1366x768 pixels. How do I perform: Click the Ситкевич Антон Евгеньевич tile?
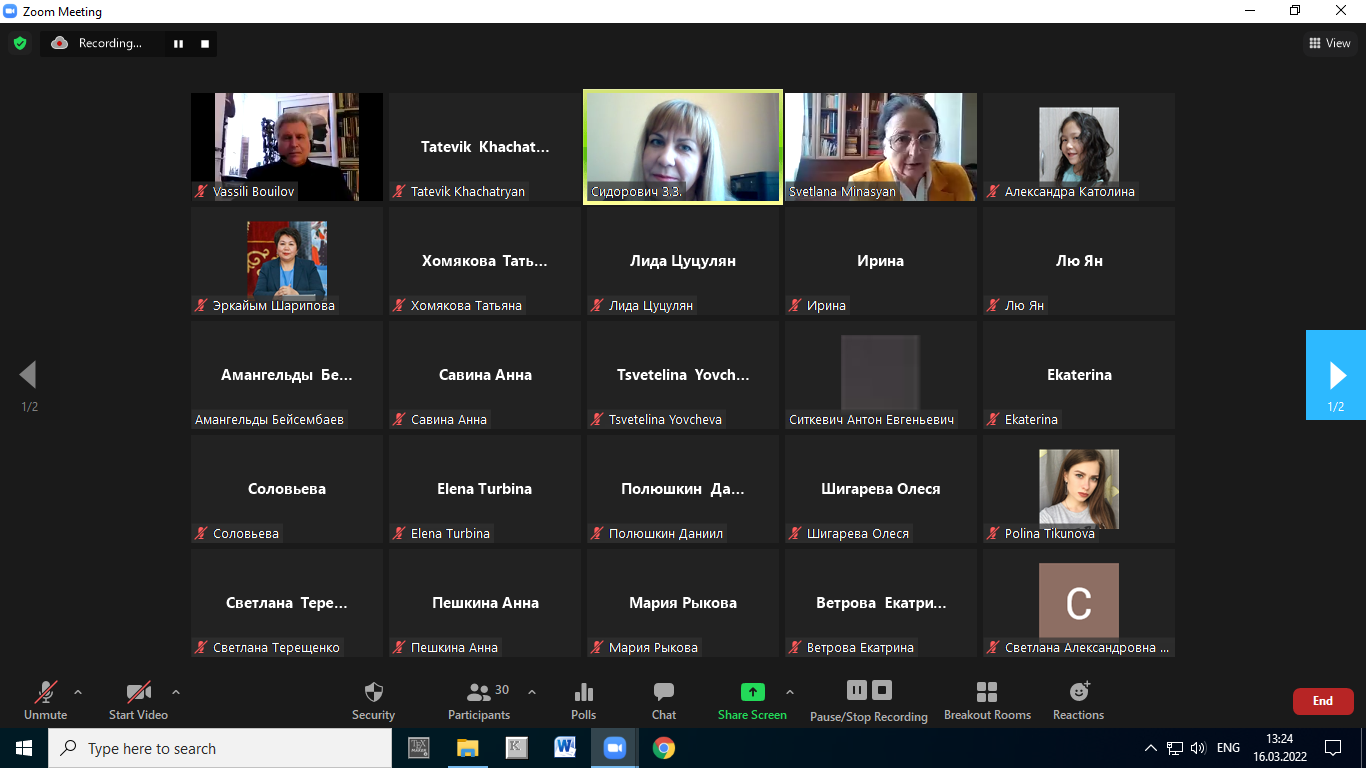tap(881, 375)
